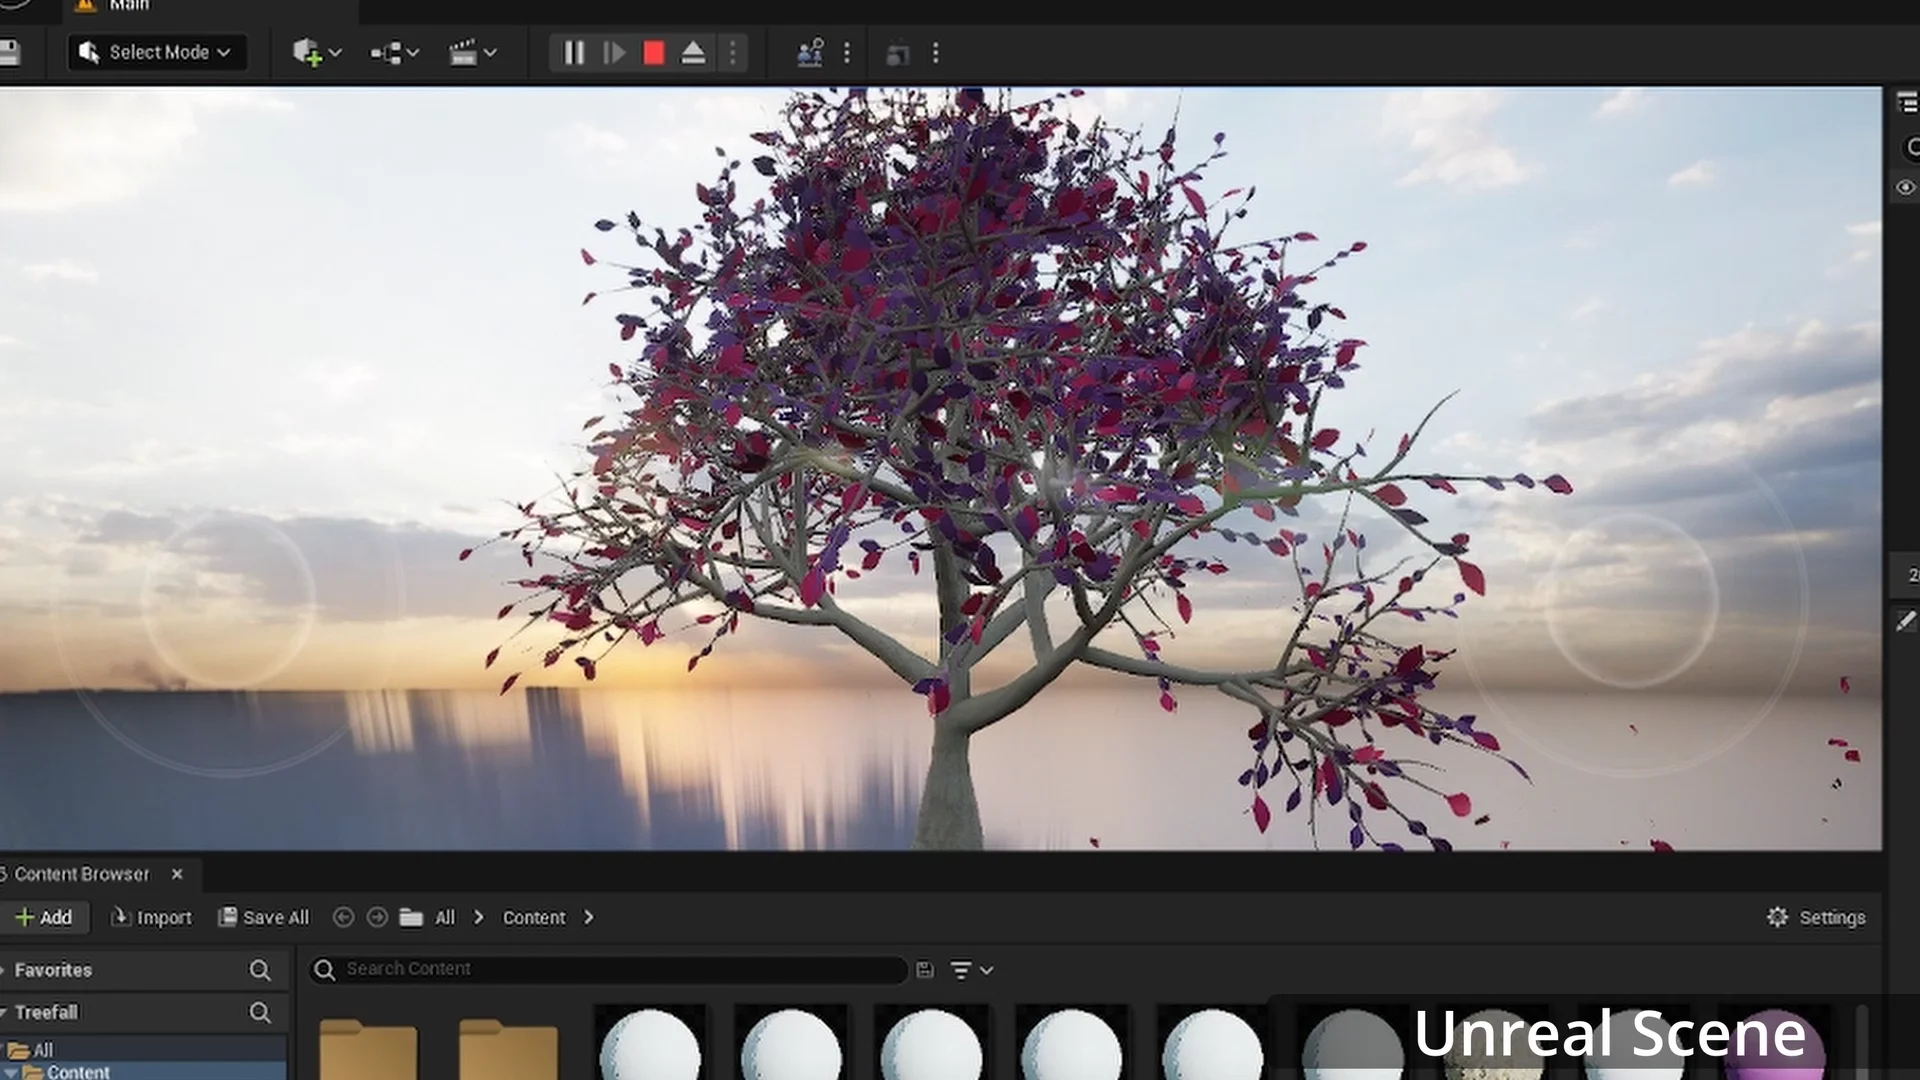
Task: Open Content Browser Settings
Action: pyautogui.click(x=1816, y=917)
